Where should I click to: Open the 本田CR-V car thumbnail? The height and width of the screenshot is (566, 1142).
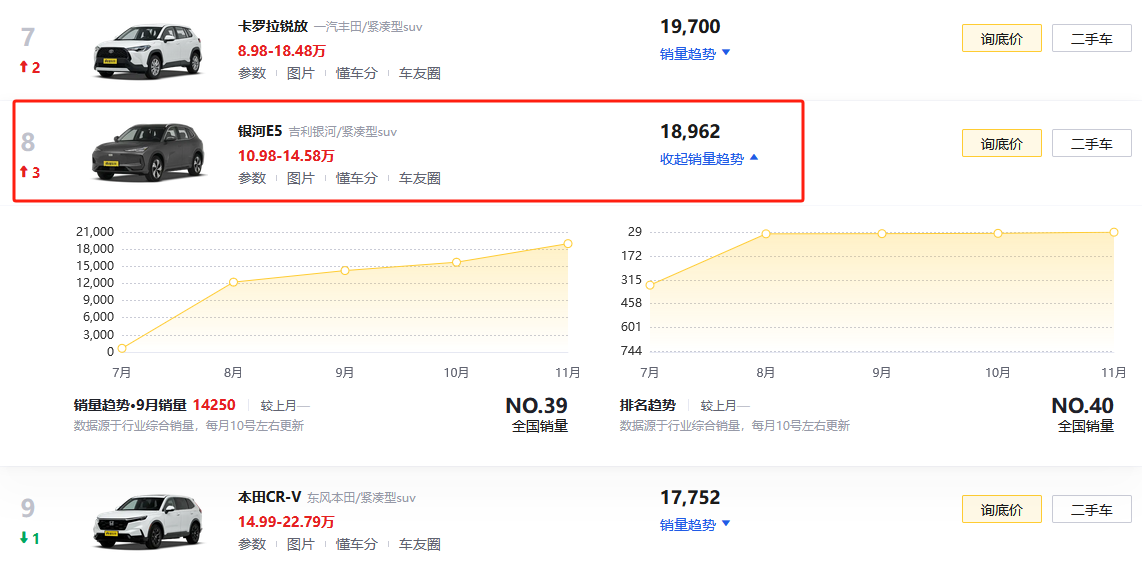pos(149,522)
